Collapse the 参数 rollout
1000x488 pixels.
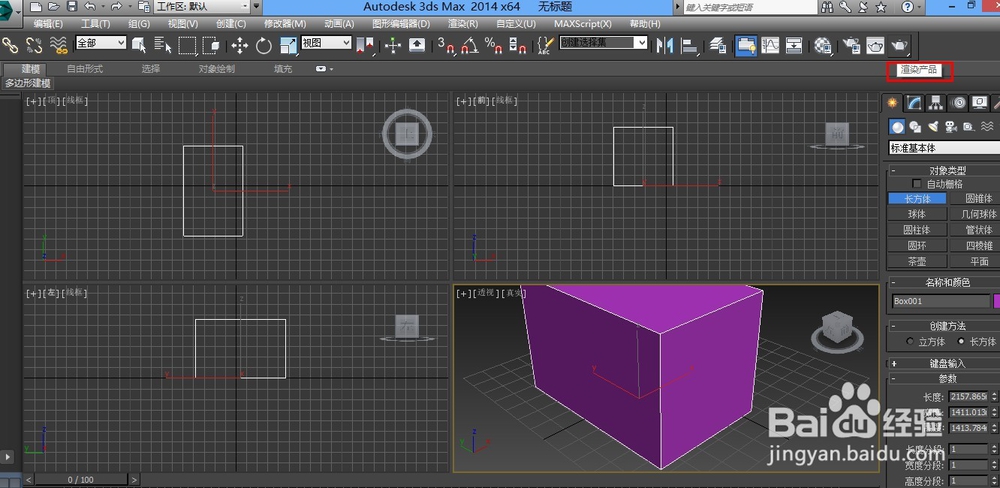(x=944, y=378)
